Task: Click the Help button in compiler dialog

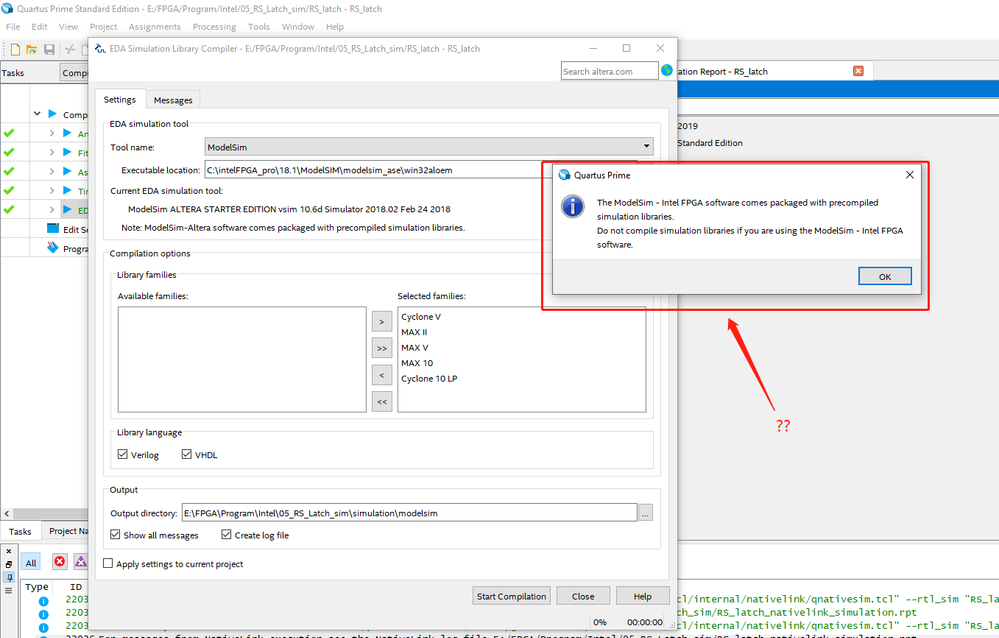Action: [x=642, y=596]
